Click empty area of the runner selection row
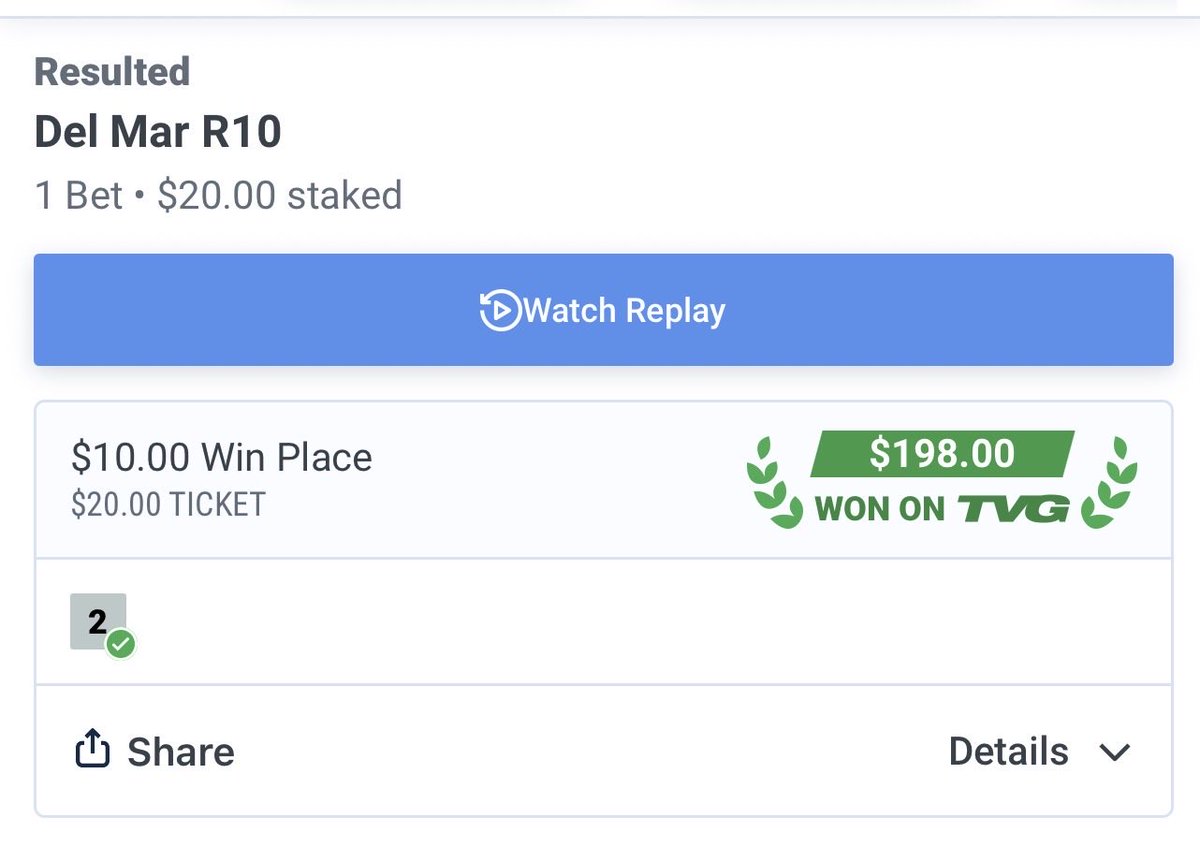 650,622
